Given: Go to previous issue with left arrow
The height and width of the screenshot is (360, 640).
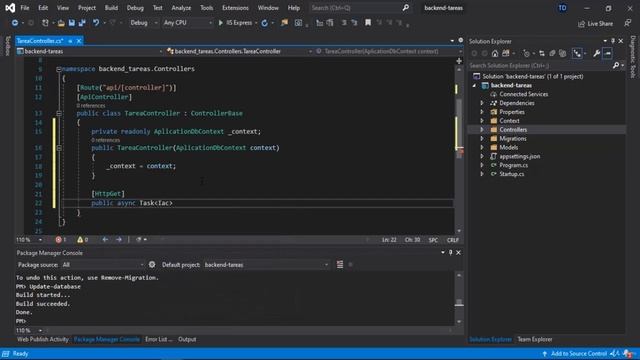Looking at the screenshot, I should pyautogui.click(x=105, y=240).
